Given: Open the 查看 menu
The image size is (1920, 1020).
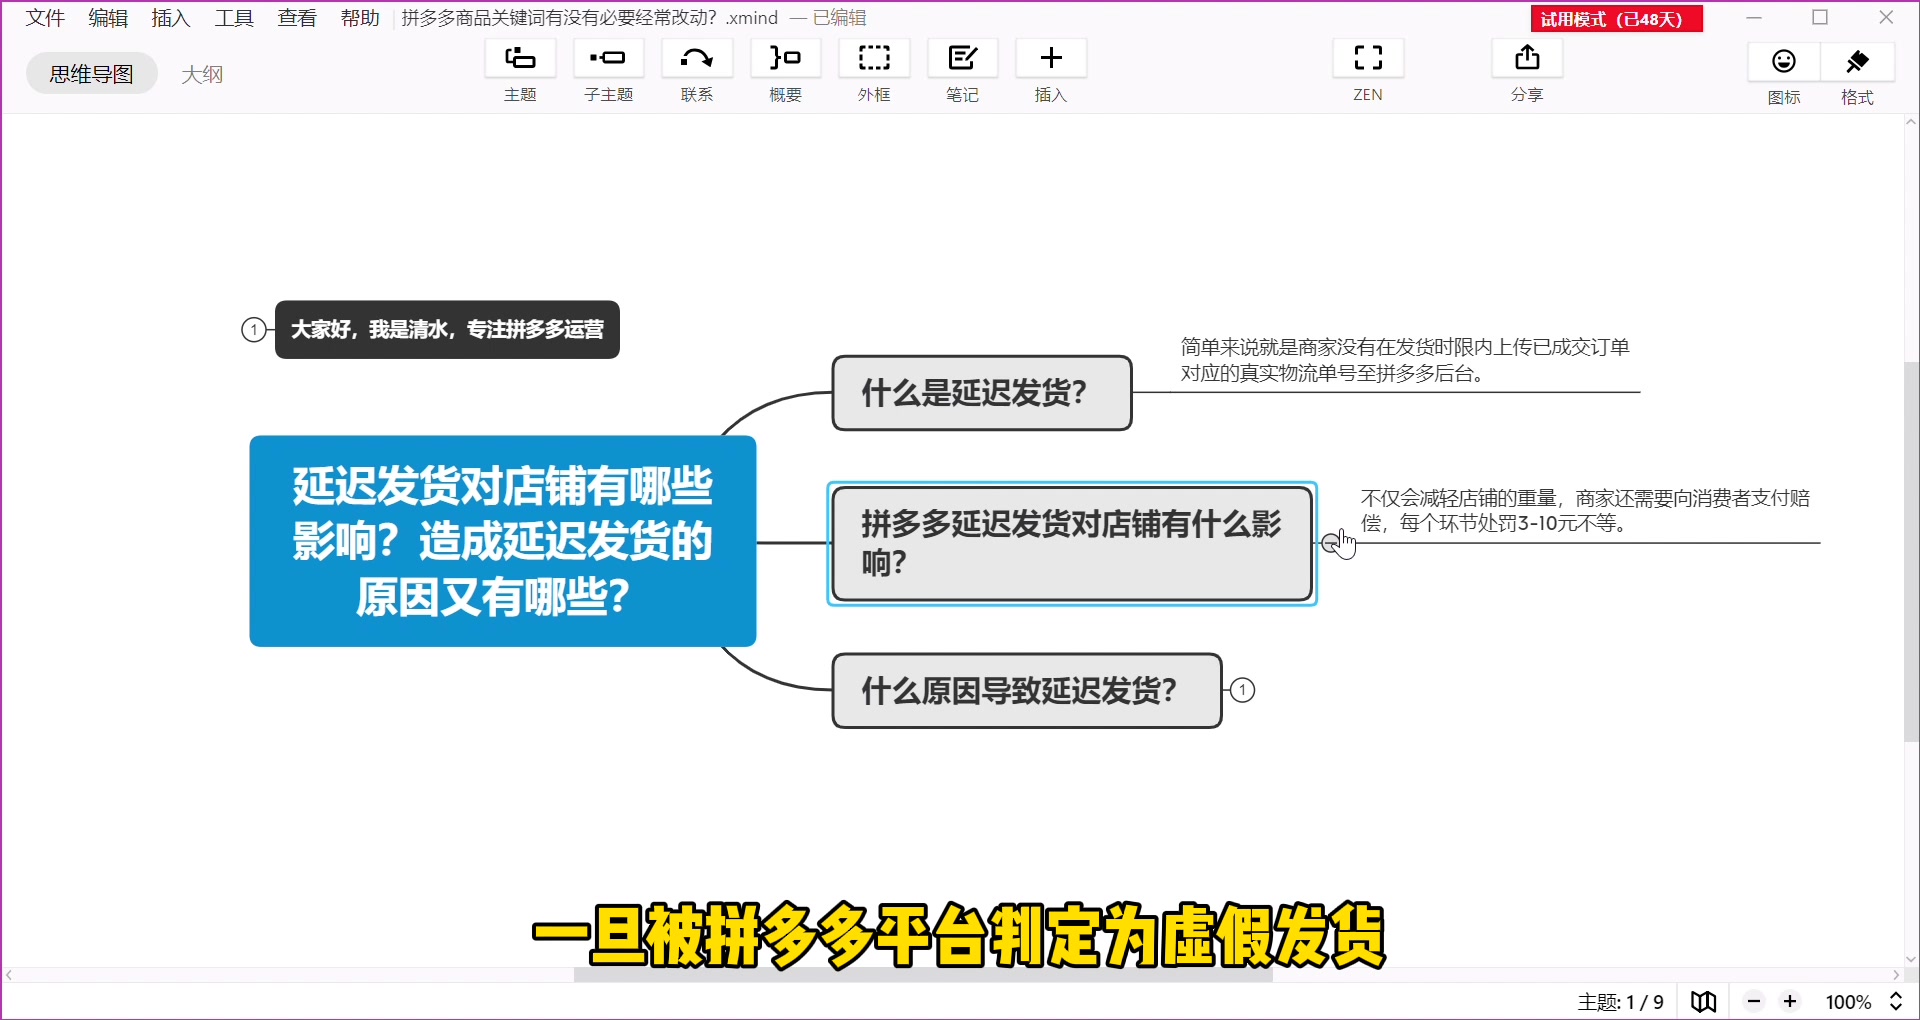Looking at the screenshot, I should tap(297, 18).
